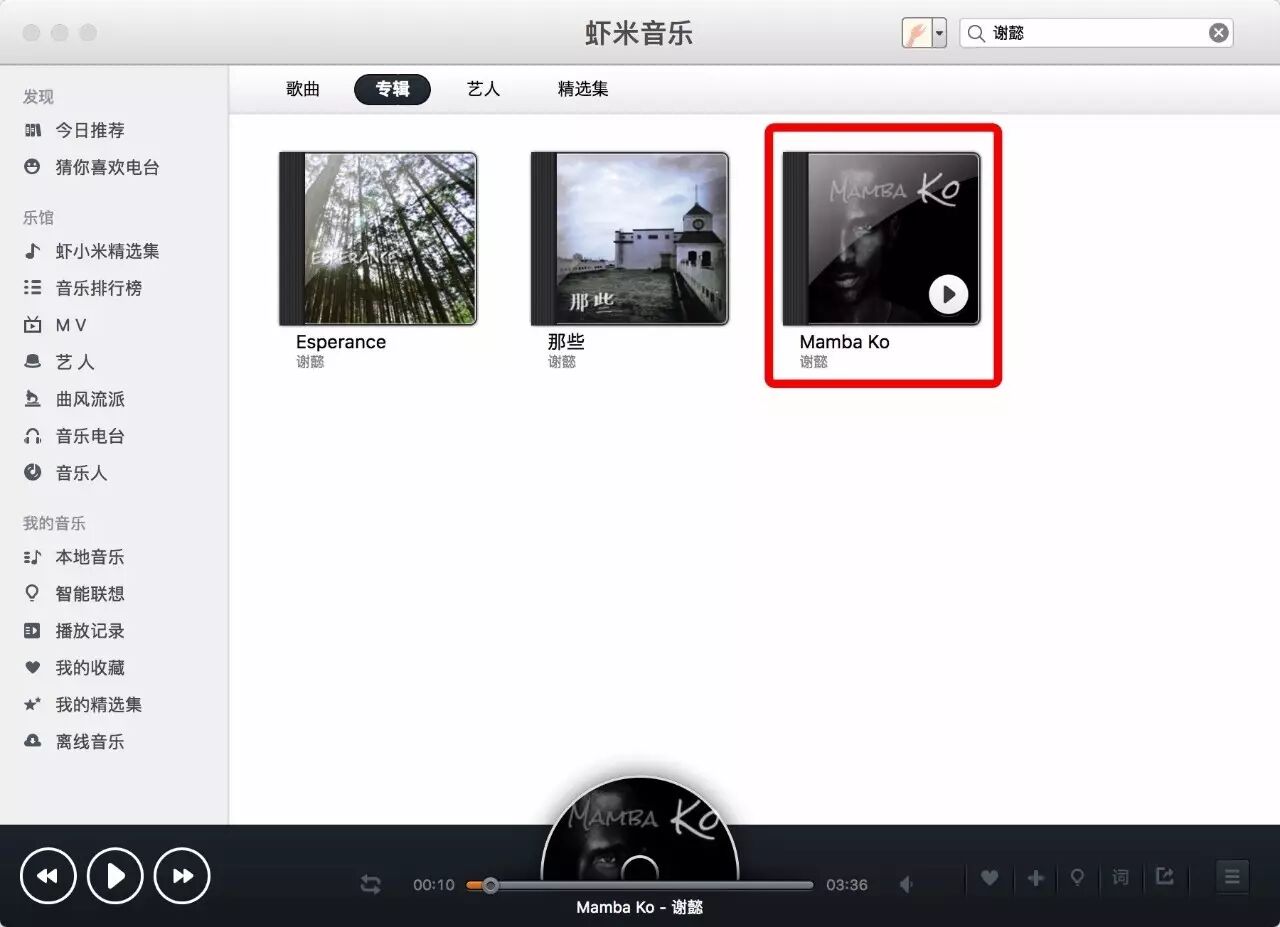Toggle the repeat playback mode
The width and height of the screenshot is (1280, 927).
[x=371, y=885]
